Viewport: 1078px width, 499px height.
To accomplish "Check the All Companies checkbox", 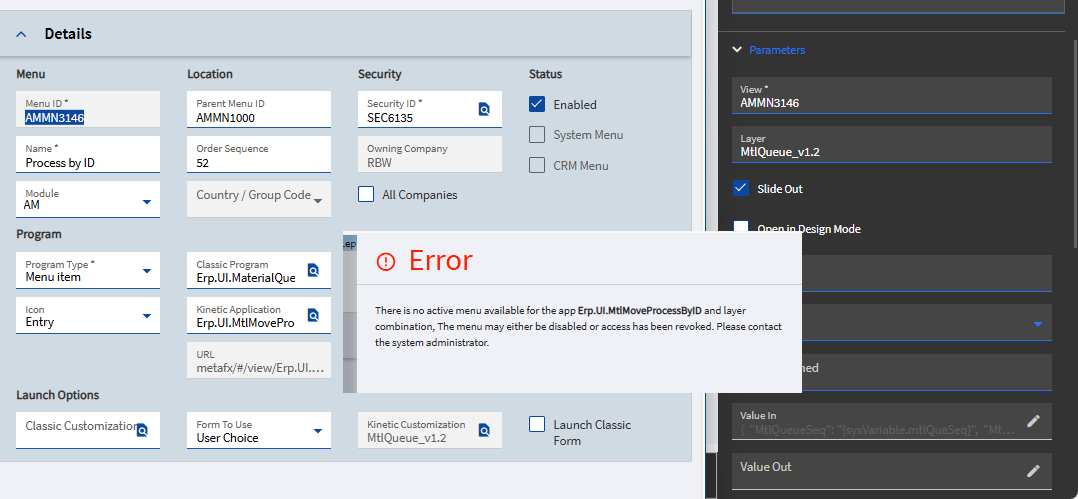I will coord(366,194).
